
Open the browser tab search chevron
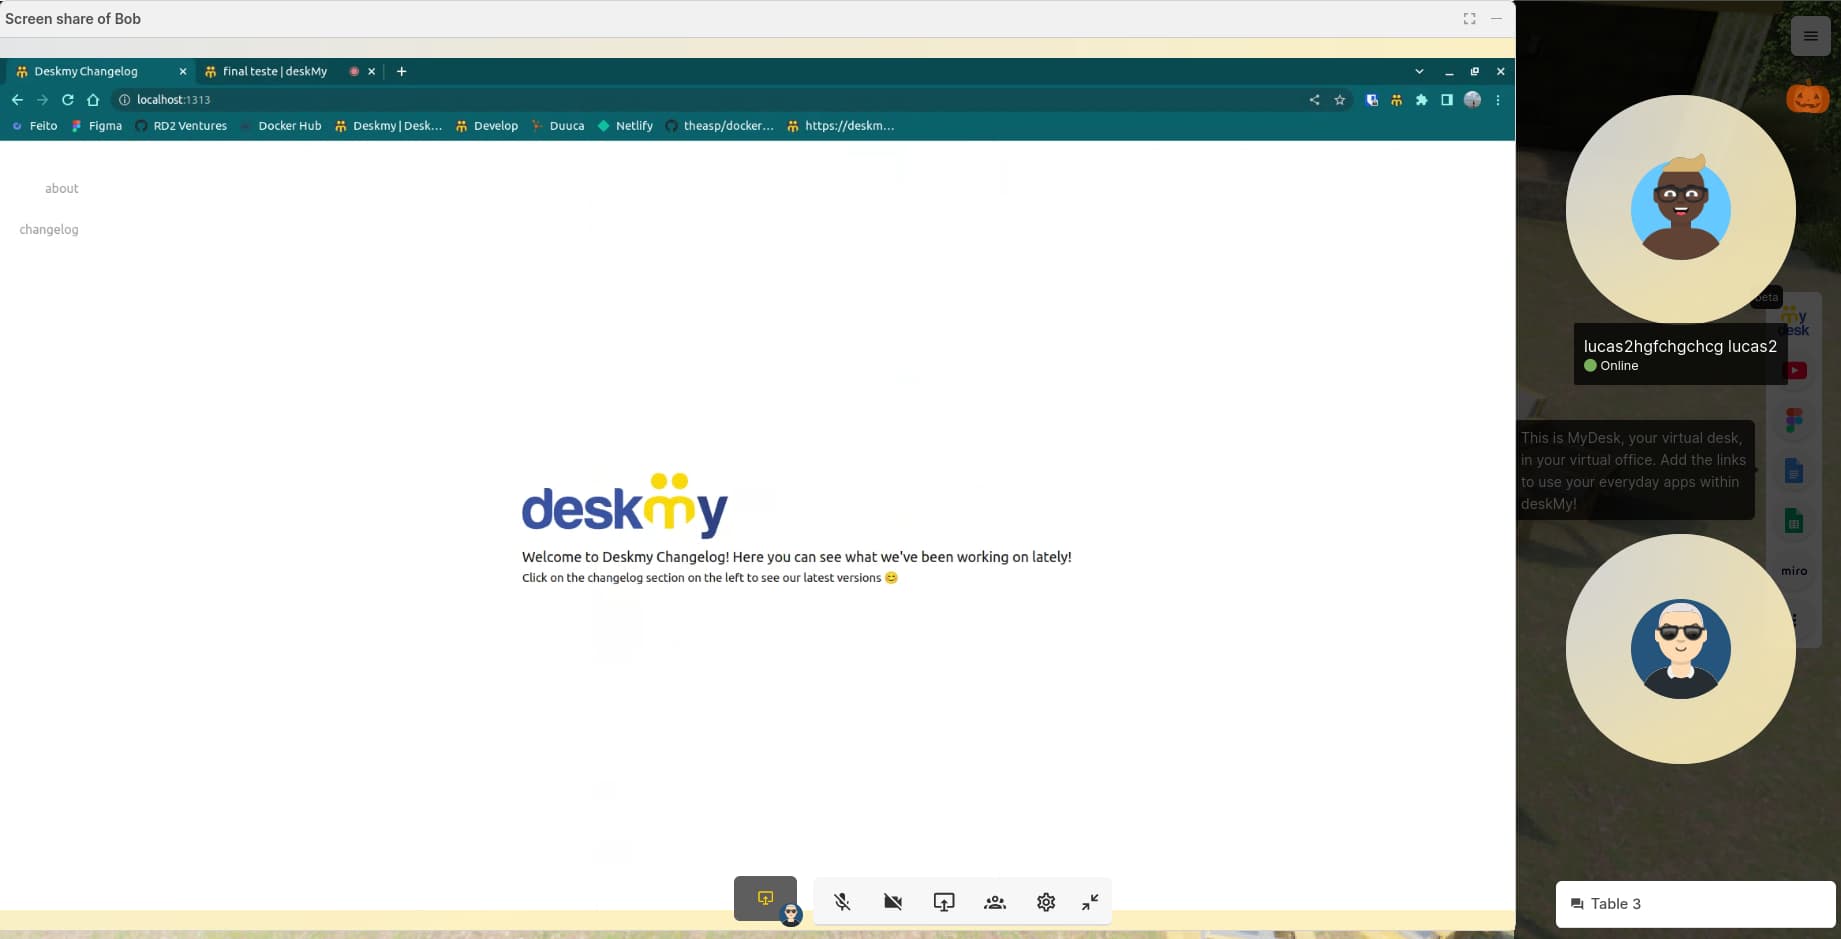[x=1419, y=72]
